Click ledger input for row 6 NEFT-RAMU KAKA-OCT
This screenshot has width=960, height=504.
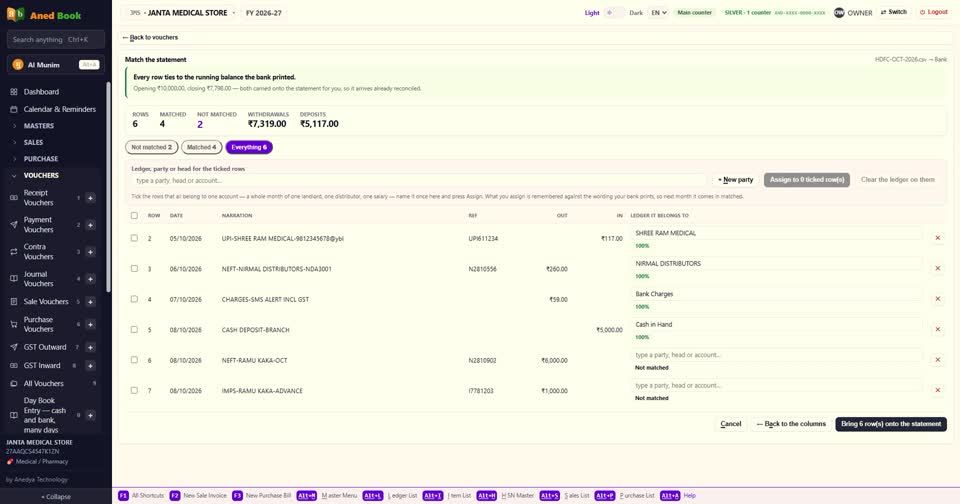(x=776, y=355)
